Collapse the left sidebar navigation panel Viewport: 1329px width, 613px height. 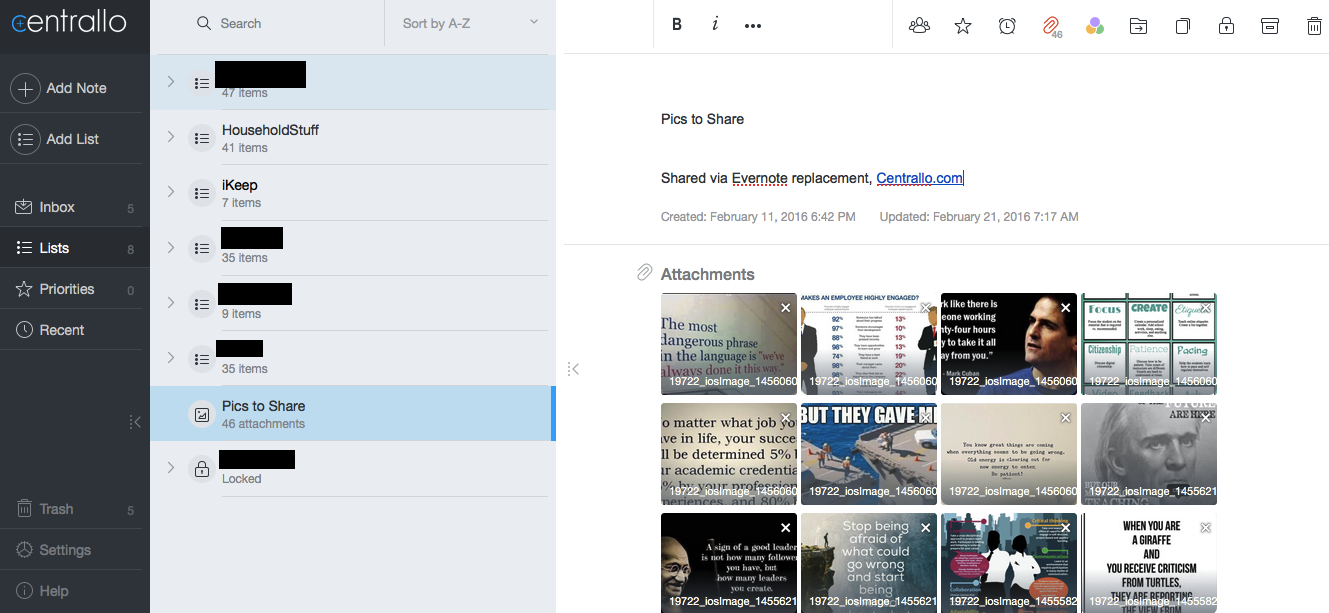135,422
